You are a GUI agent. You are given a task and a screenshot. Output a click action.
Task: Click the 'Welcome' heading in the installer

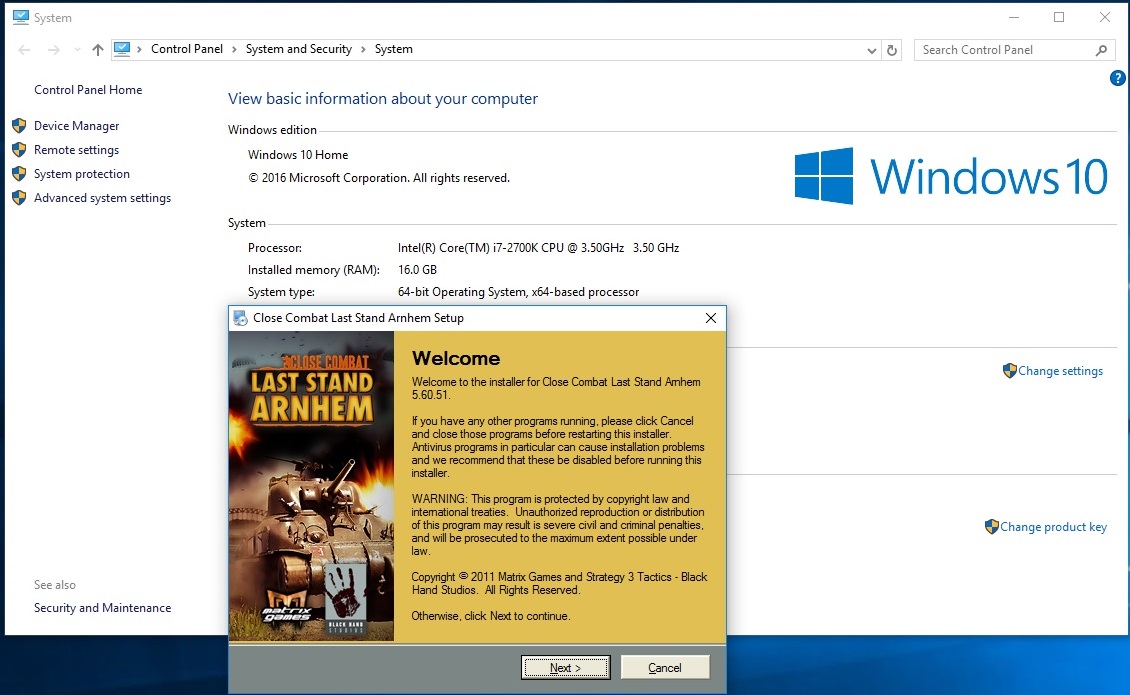tap(455, 358)
